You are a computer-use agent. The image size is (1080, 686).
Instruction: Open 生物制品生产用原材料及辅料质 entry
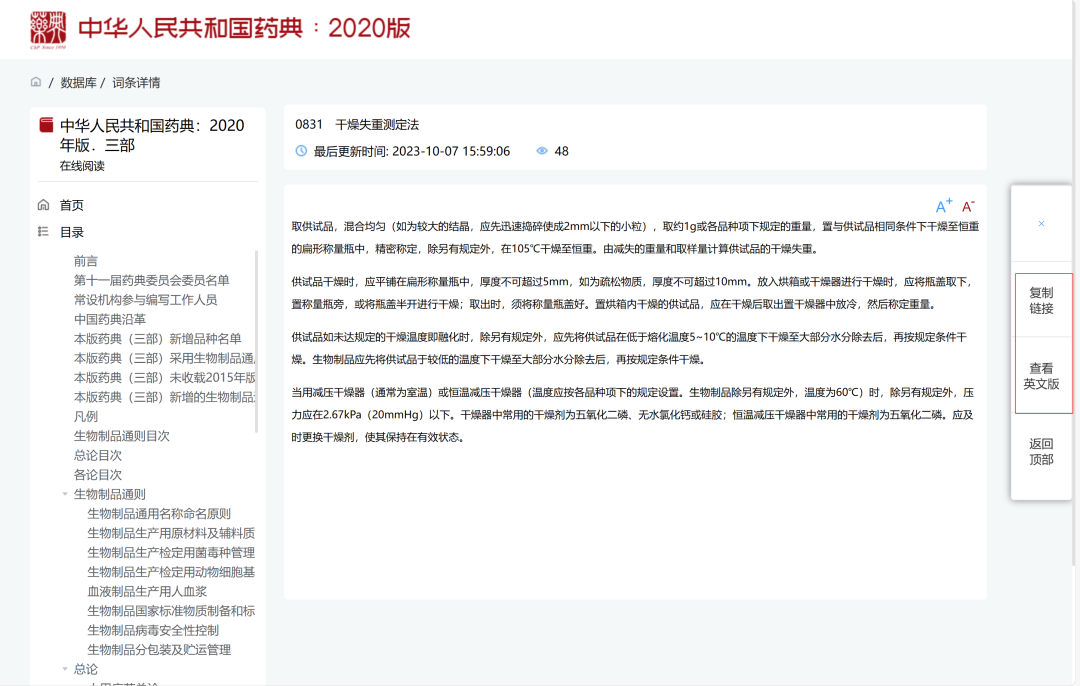(172, 533)
